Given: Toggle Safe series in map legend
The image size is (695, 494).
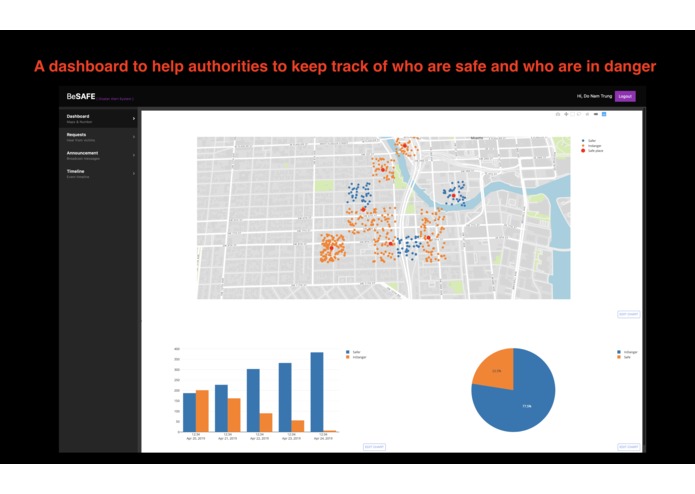Looking at the screenshot, I should tap(589, 140).
